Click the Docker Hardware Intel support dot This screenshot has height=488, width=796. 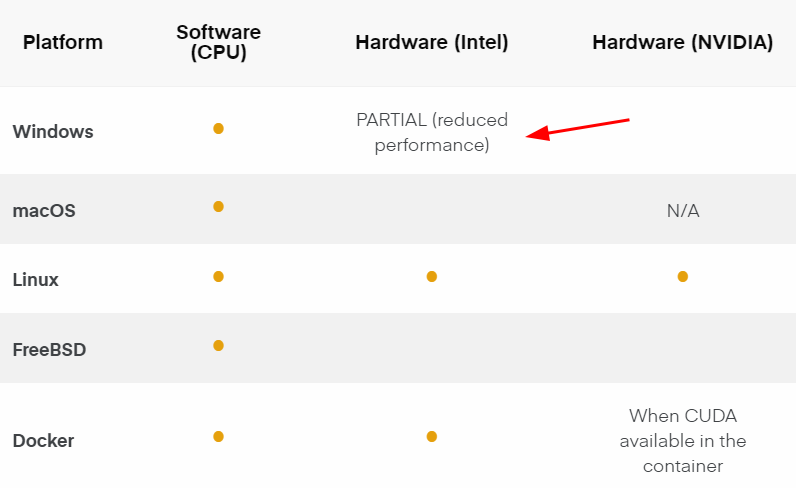pos(432,437)
